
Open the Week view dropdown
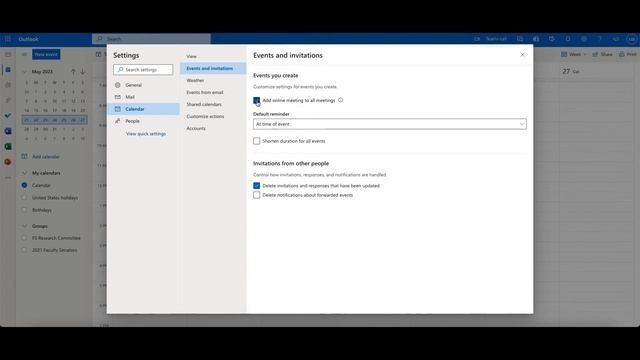pos(574,54)
